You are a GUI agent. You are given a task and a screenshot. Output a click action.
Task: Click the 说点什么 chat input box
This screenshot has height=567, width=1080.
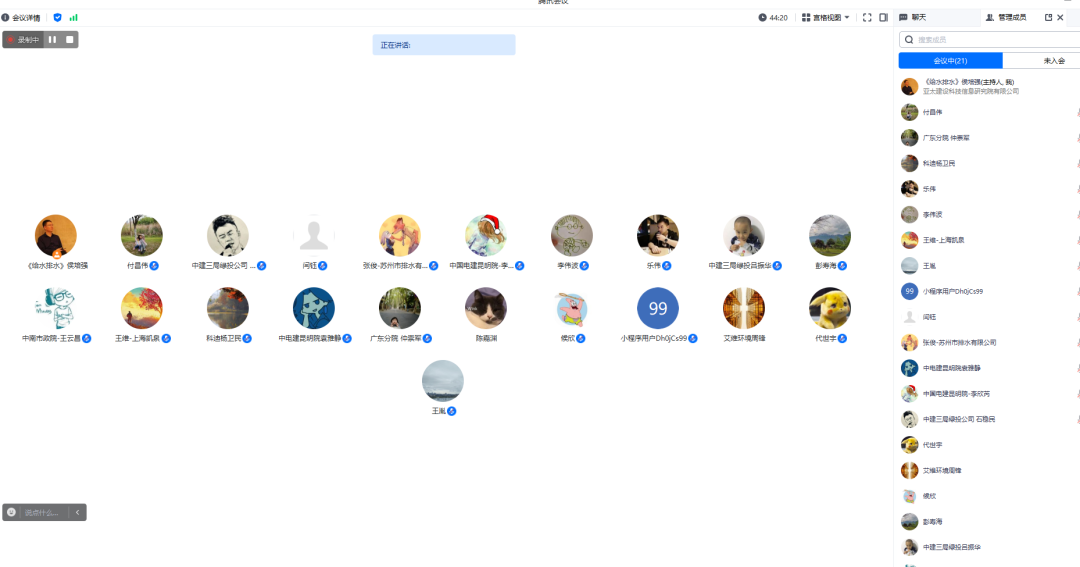click(x=42, y=512)
